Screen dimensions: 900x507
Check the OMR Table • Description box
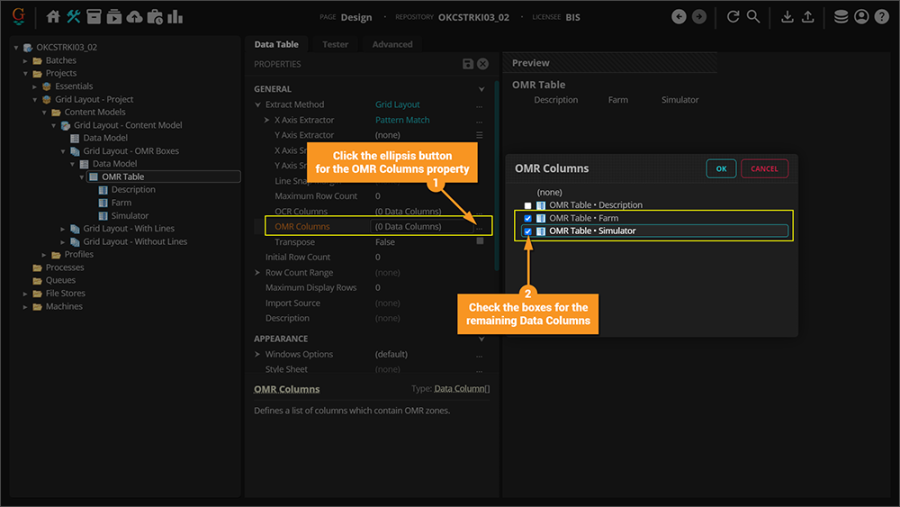528,205
